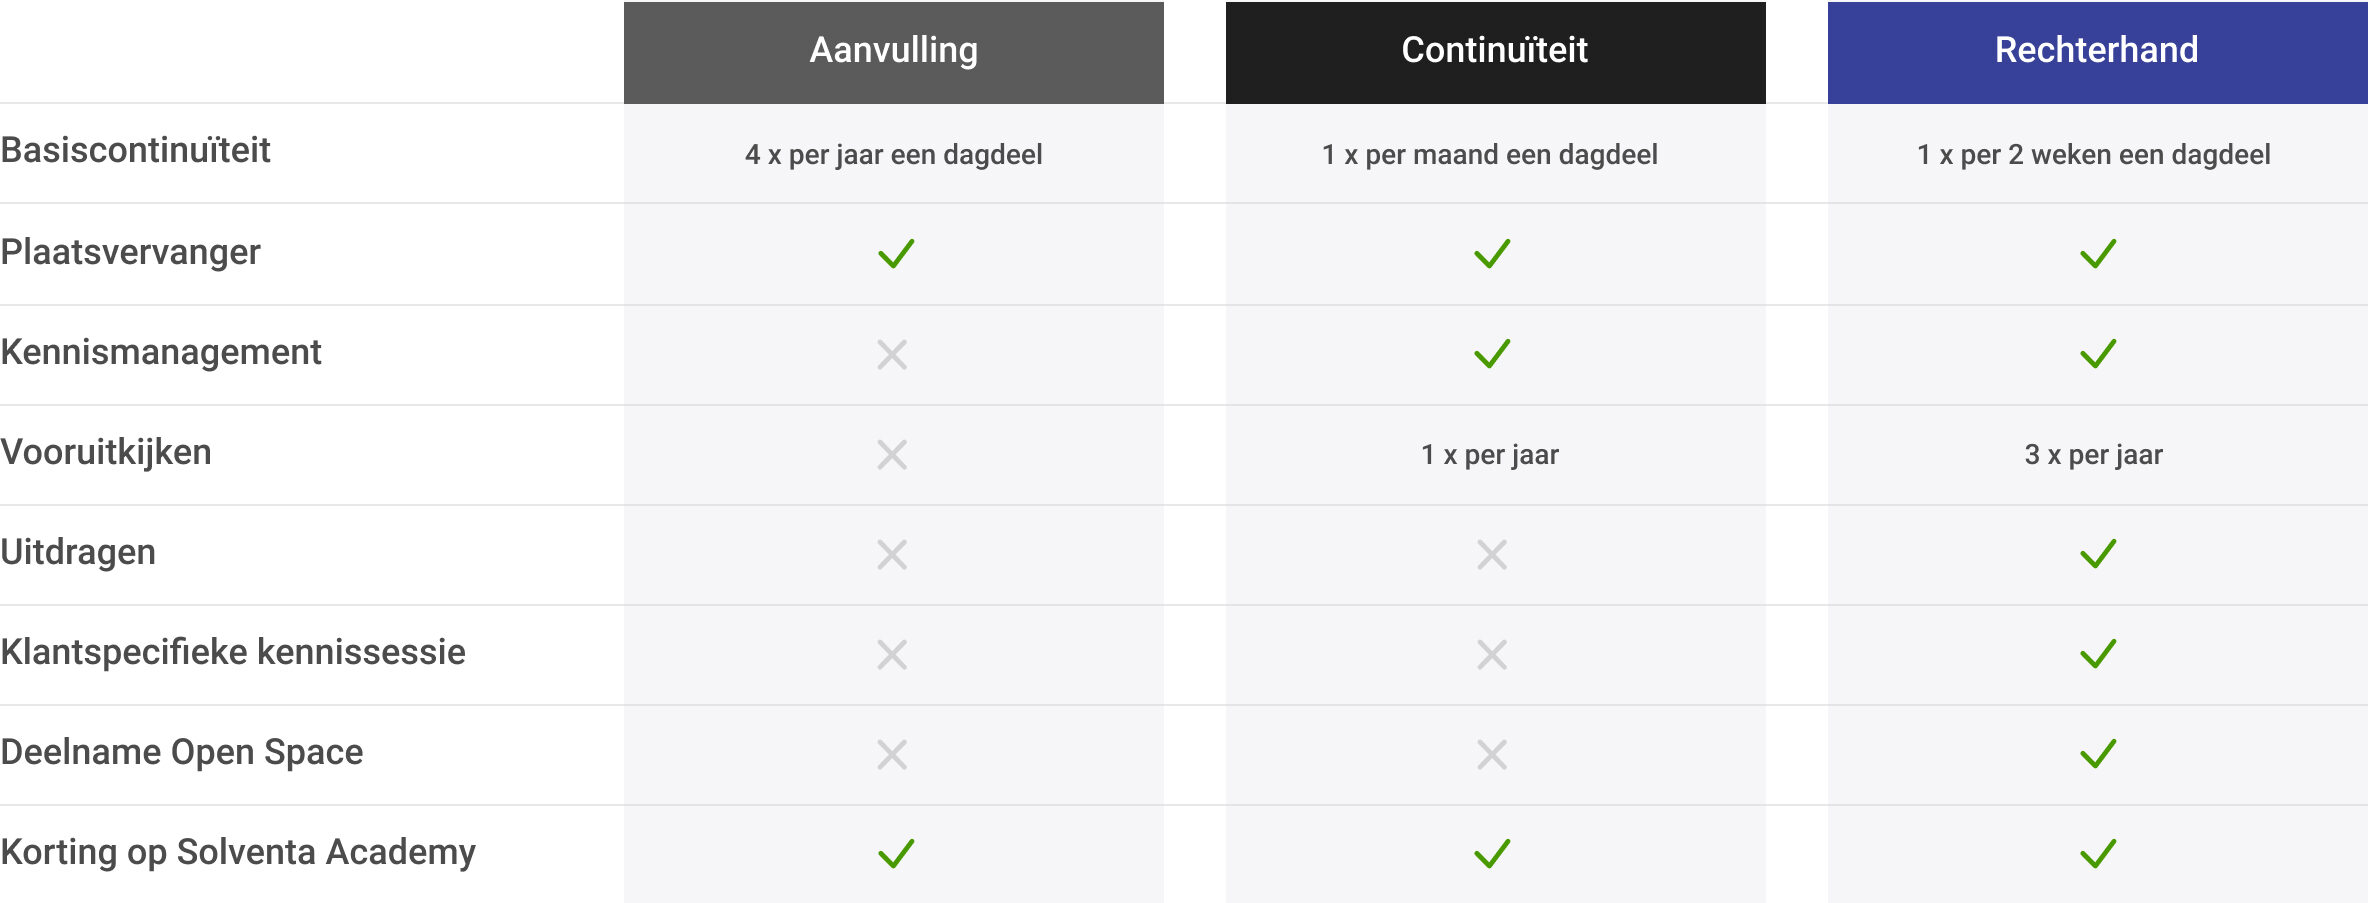This screenshot has width=2368, height=903.
Task: Click grey cross for Vooruitkijken under Aanvulling
Action: click(892, 454)
